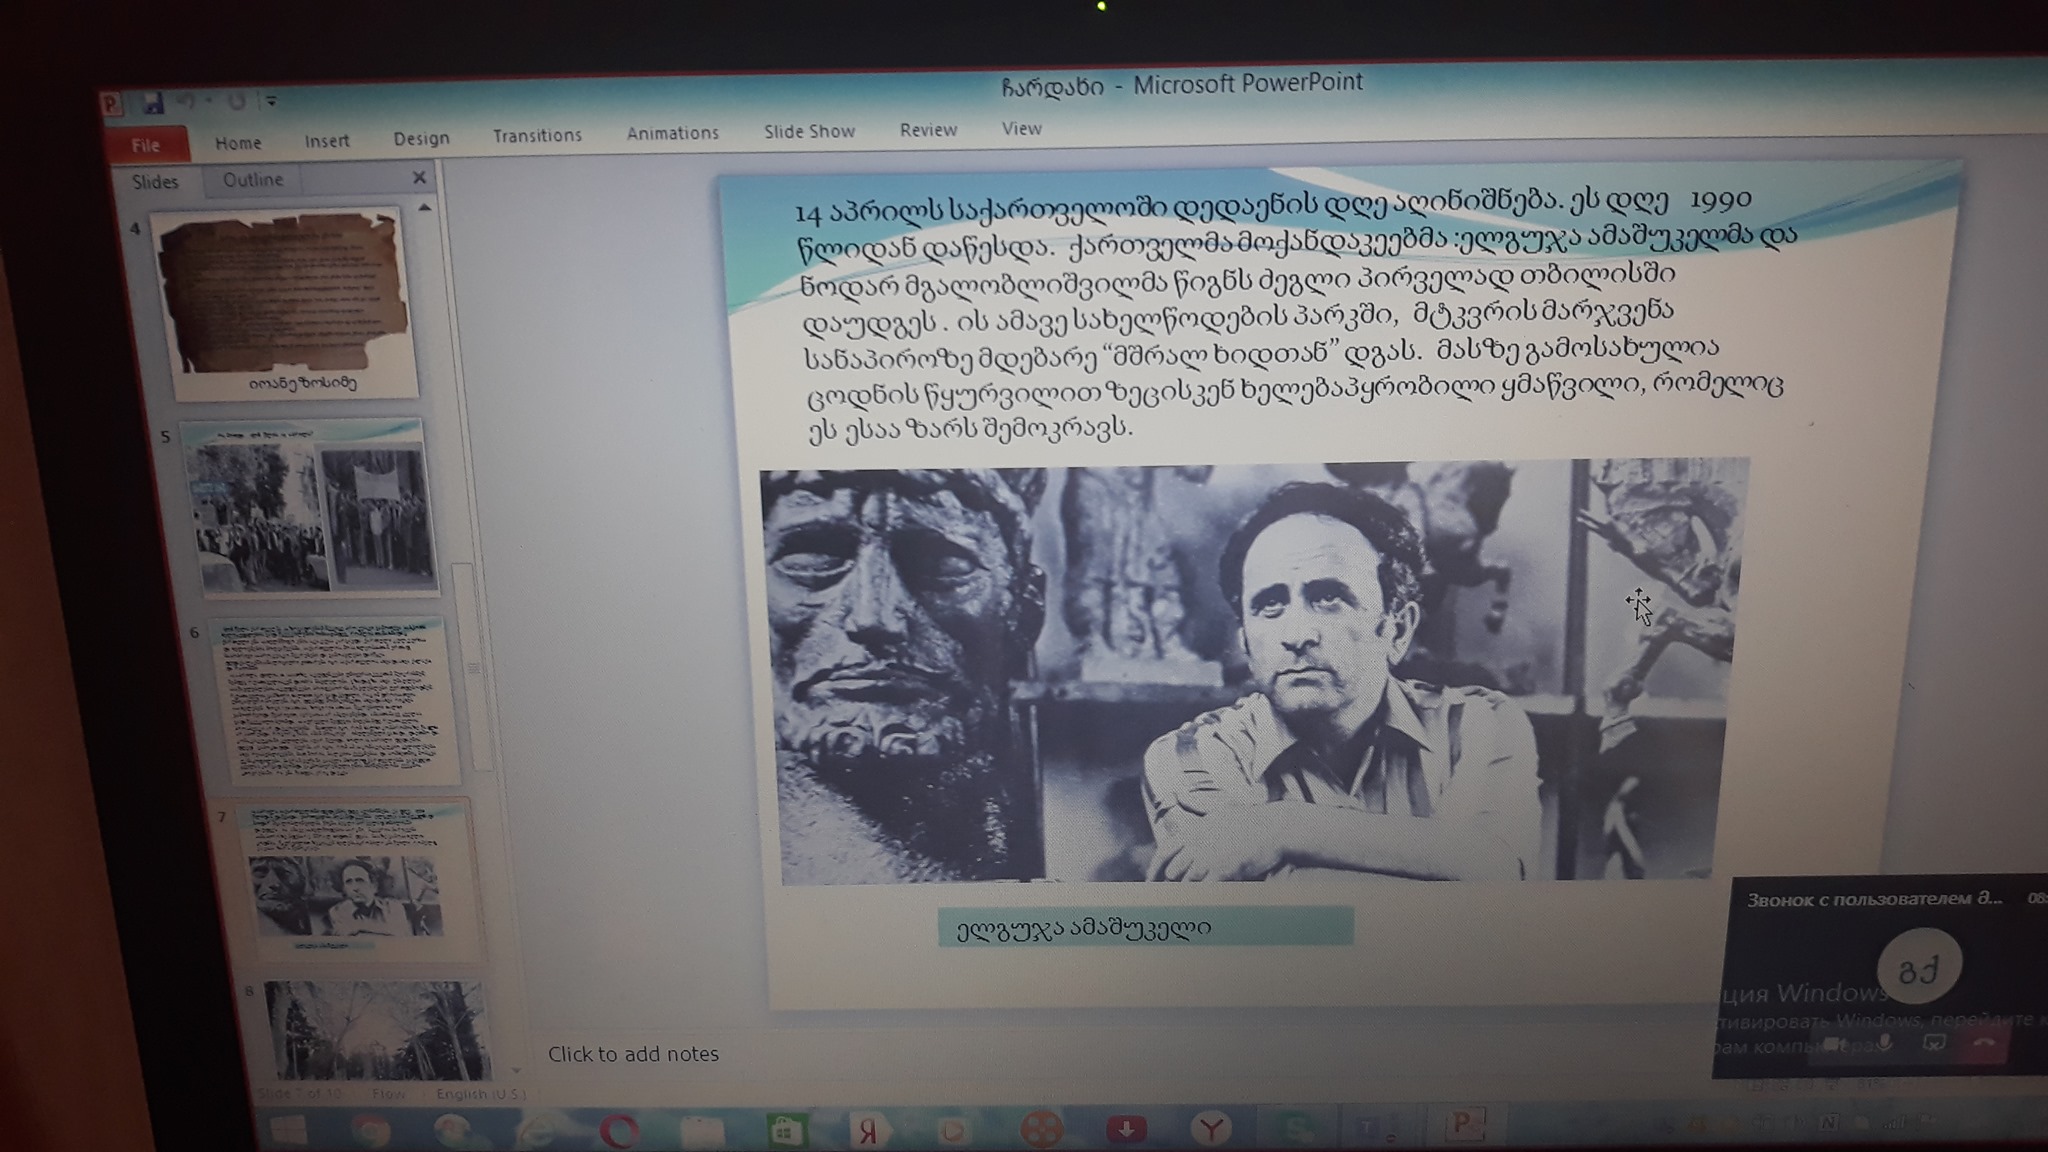This screenshot has width=2048, height=1152.
Task: Close the slides thumbnail pane
Action: point(419,177)
